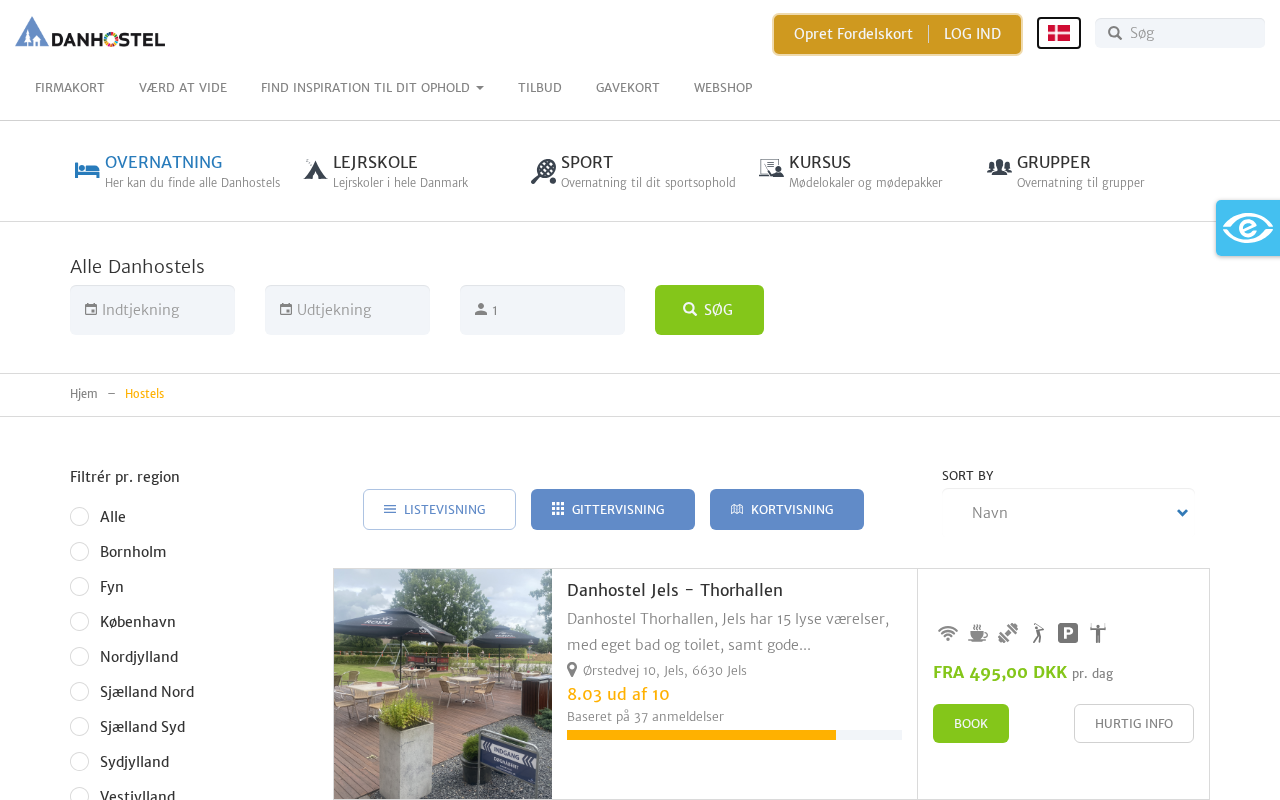1280x800 pixels.
Task: Click the Danhostel logo
Action: (90, 32)
